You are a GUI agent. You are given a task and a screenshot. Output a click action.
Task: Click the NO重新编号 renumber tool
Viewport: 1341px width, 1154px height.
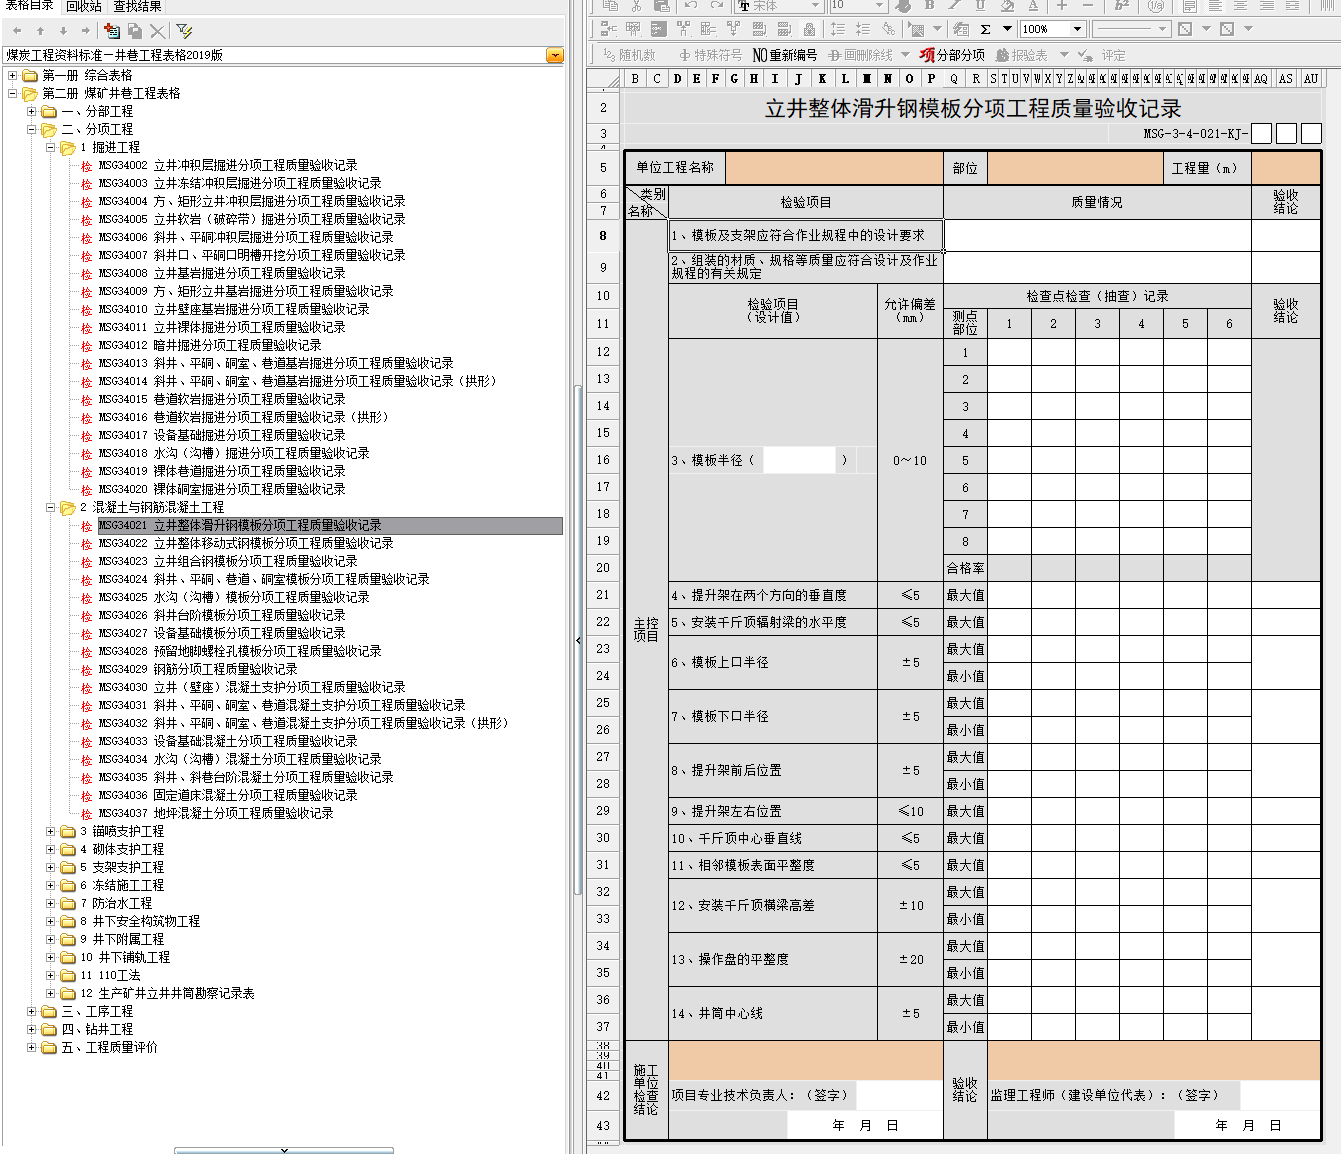pos(785,55)
